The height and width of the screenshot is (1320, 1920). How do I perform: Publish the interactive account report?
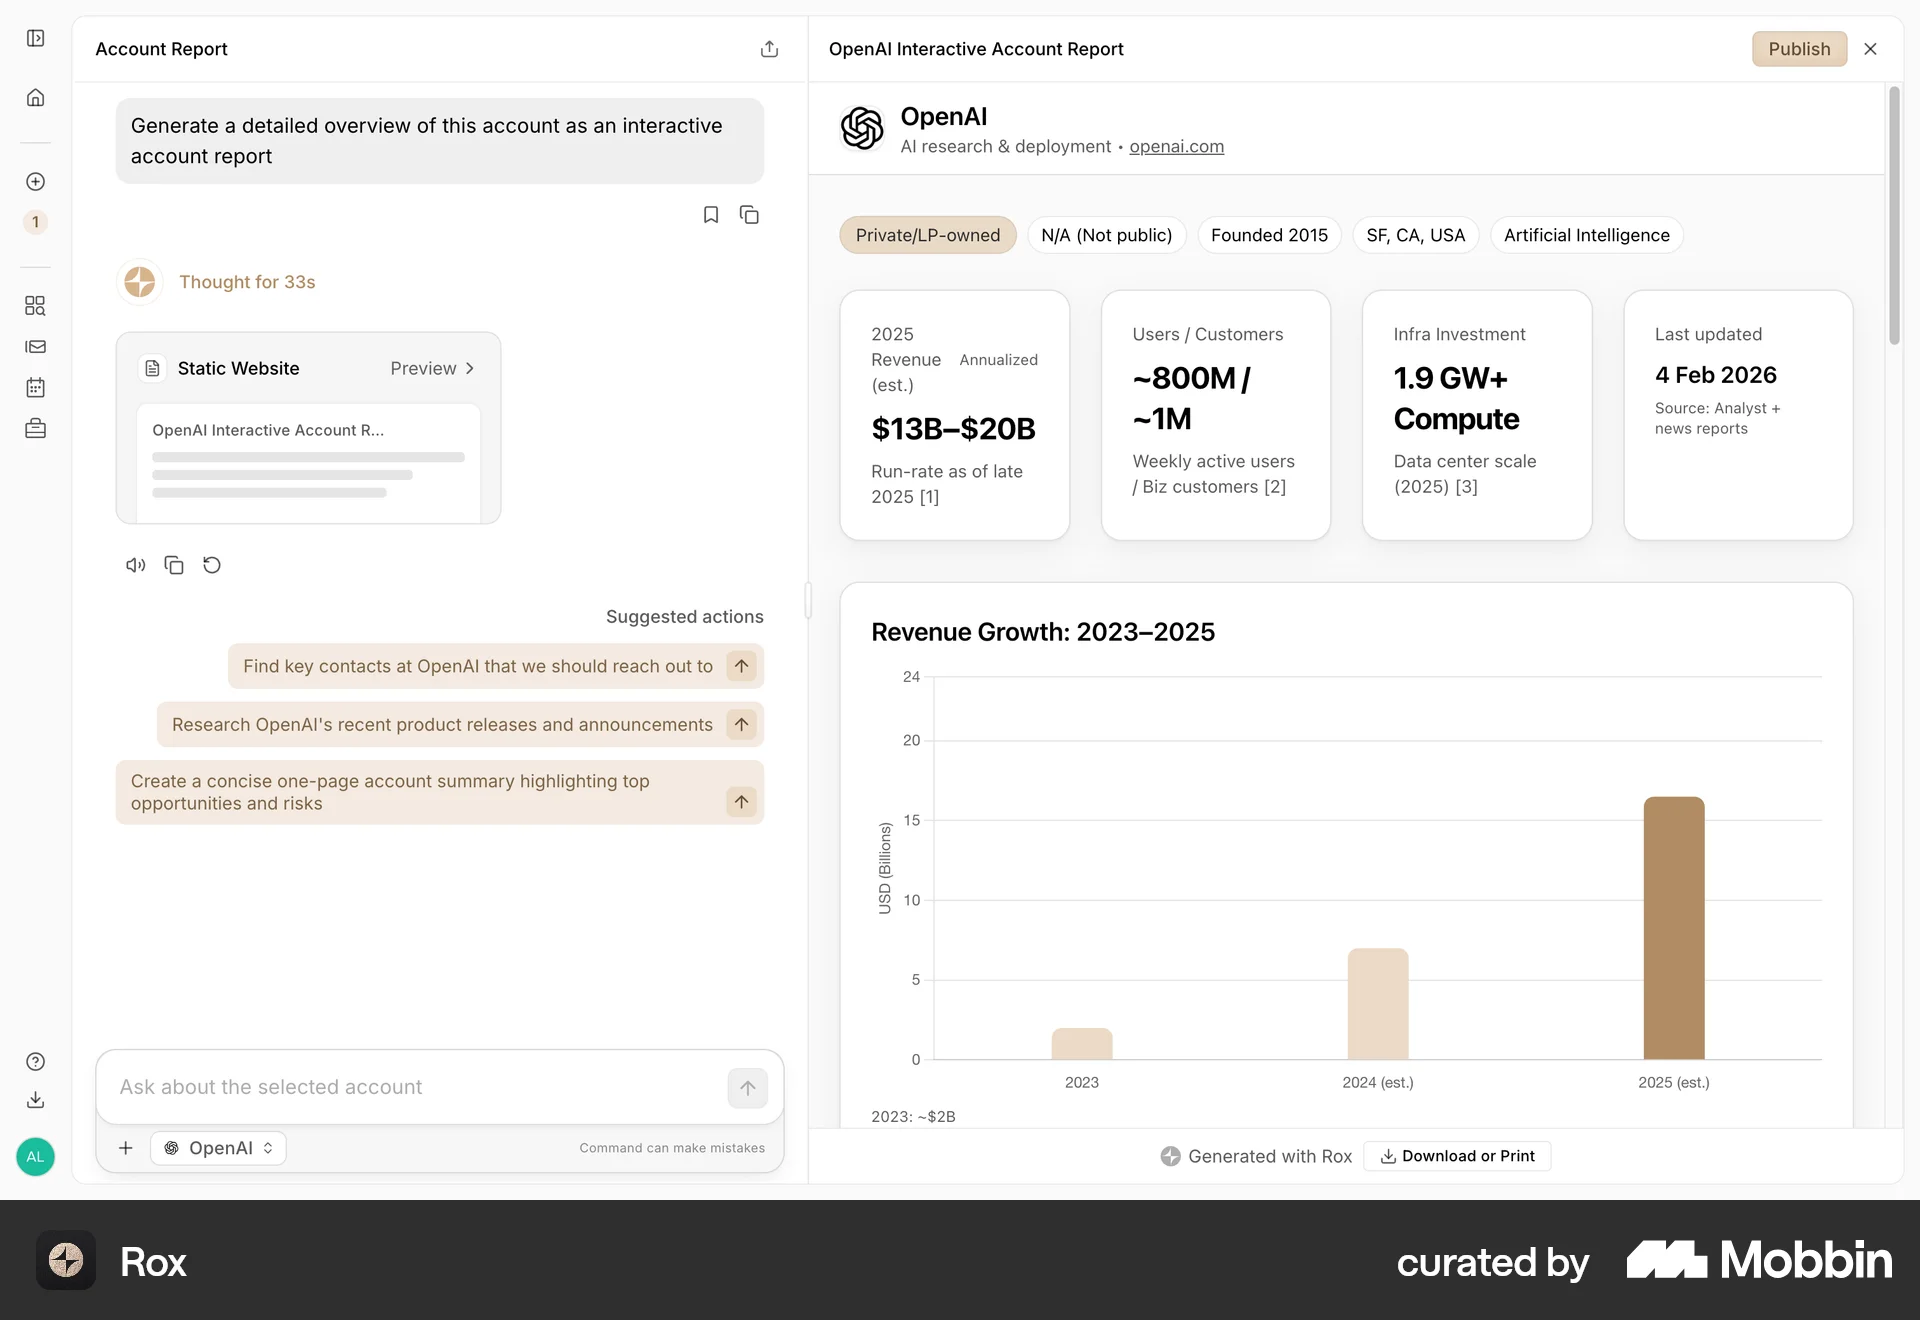point(1798,48)
